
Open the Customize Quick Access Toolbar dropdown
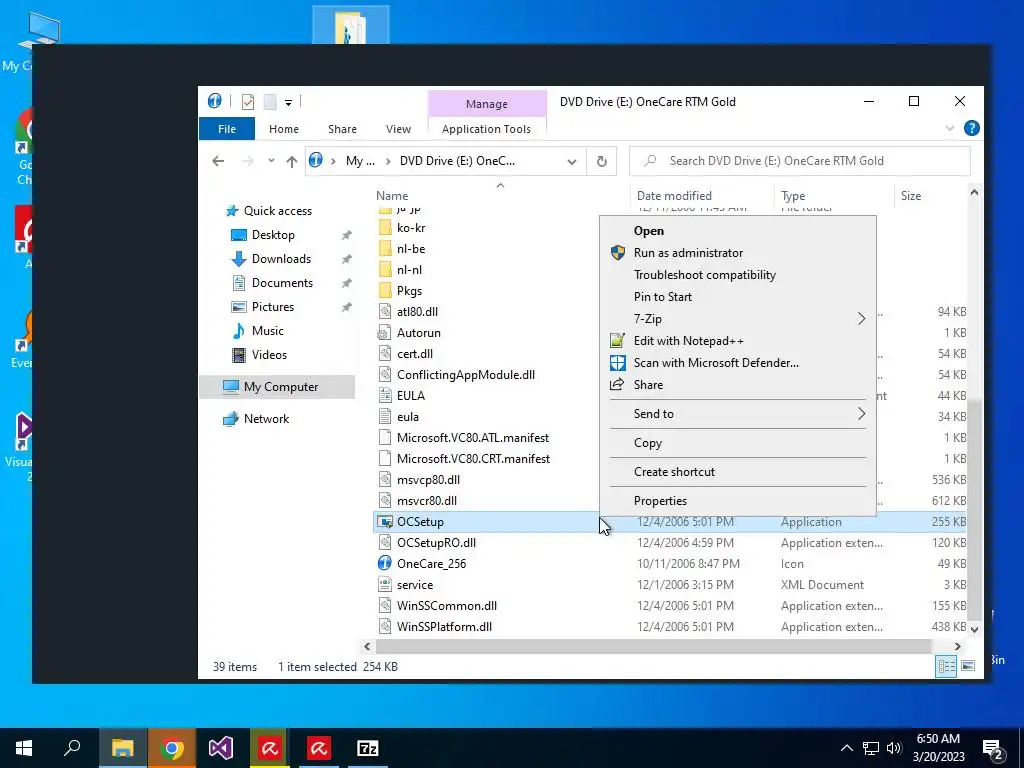click(x=288, y=103)
